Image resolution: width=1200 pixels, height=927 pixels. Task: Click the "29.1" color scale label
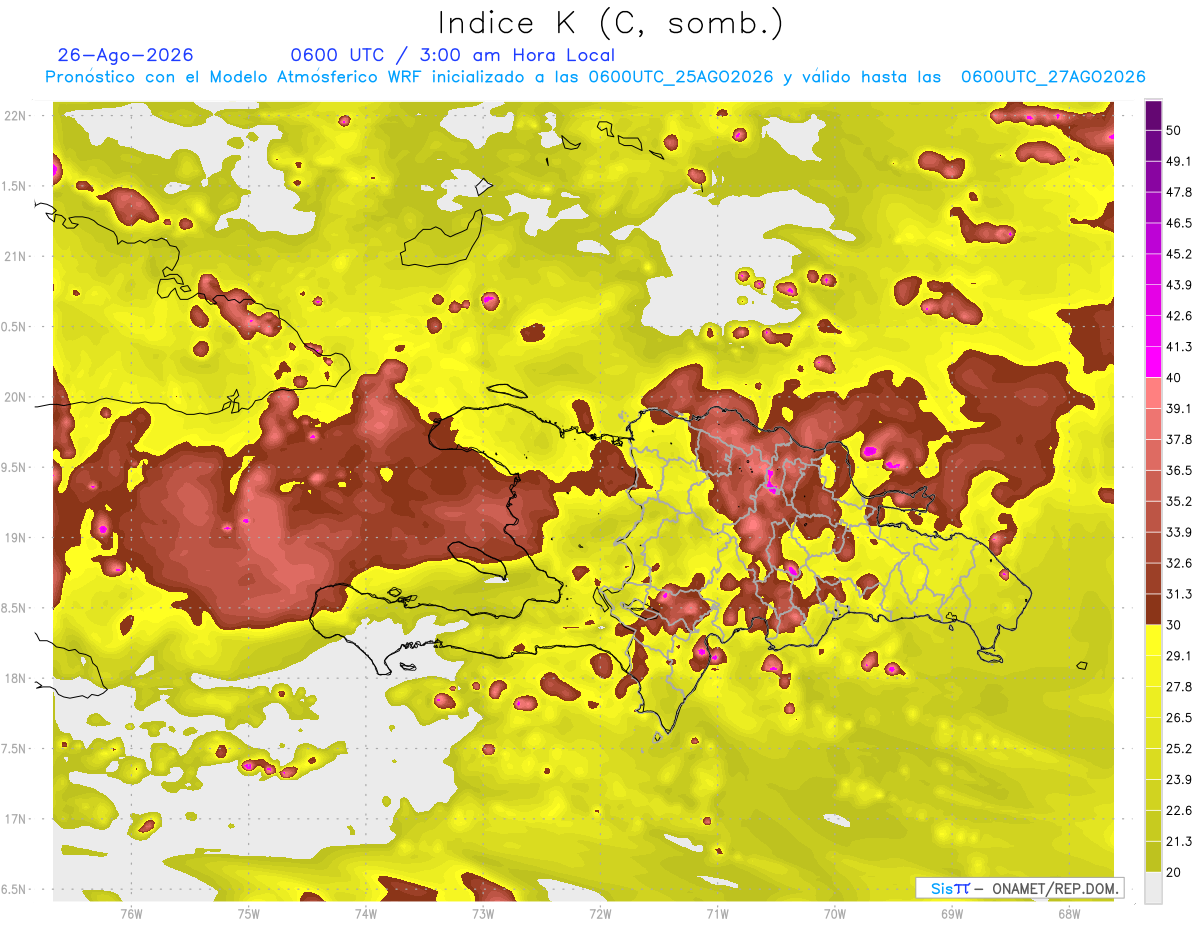[1179, 655]
